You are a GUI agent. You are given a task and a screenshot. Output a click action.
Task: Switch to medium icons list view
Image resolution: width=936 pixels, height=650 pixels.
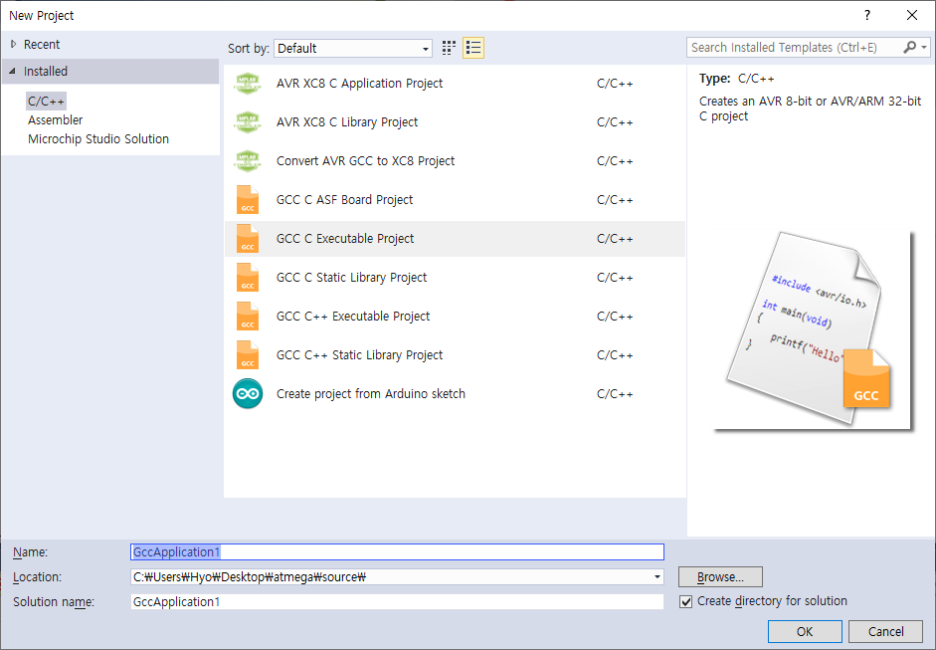(x=473, y=48)
